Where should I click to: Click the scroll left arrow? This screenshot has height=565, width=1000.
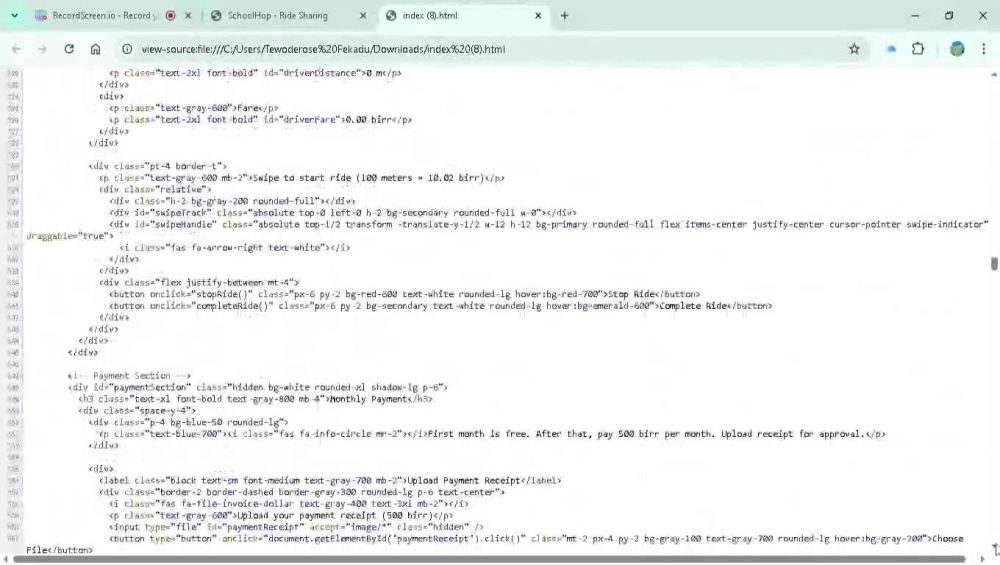6,559
